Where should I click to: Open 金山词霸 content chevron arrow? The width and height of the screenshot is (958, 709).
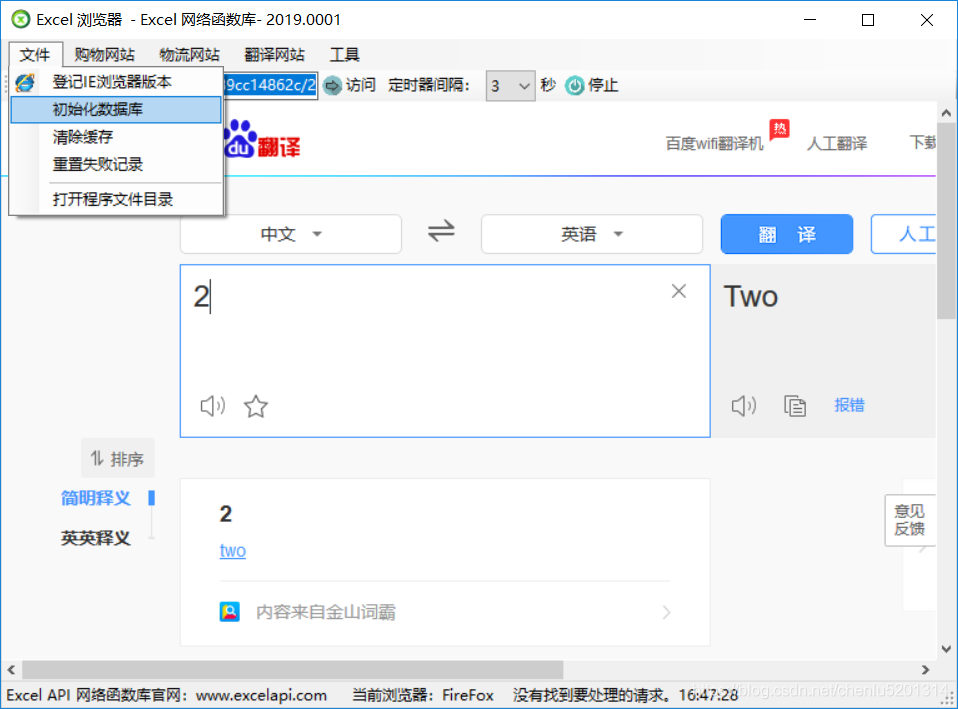point(666,612)
